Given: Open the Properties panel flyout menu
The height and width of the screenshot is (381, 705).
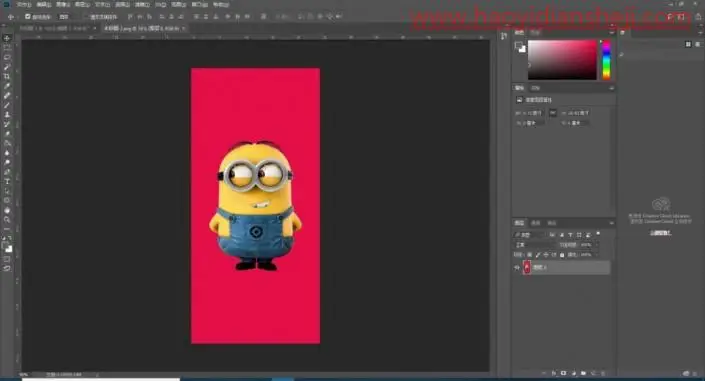Looking at the screenshot, I should [x=611, y=88].
